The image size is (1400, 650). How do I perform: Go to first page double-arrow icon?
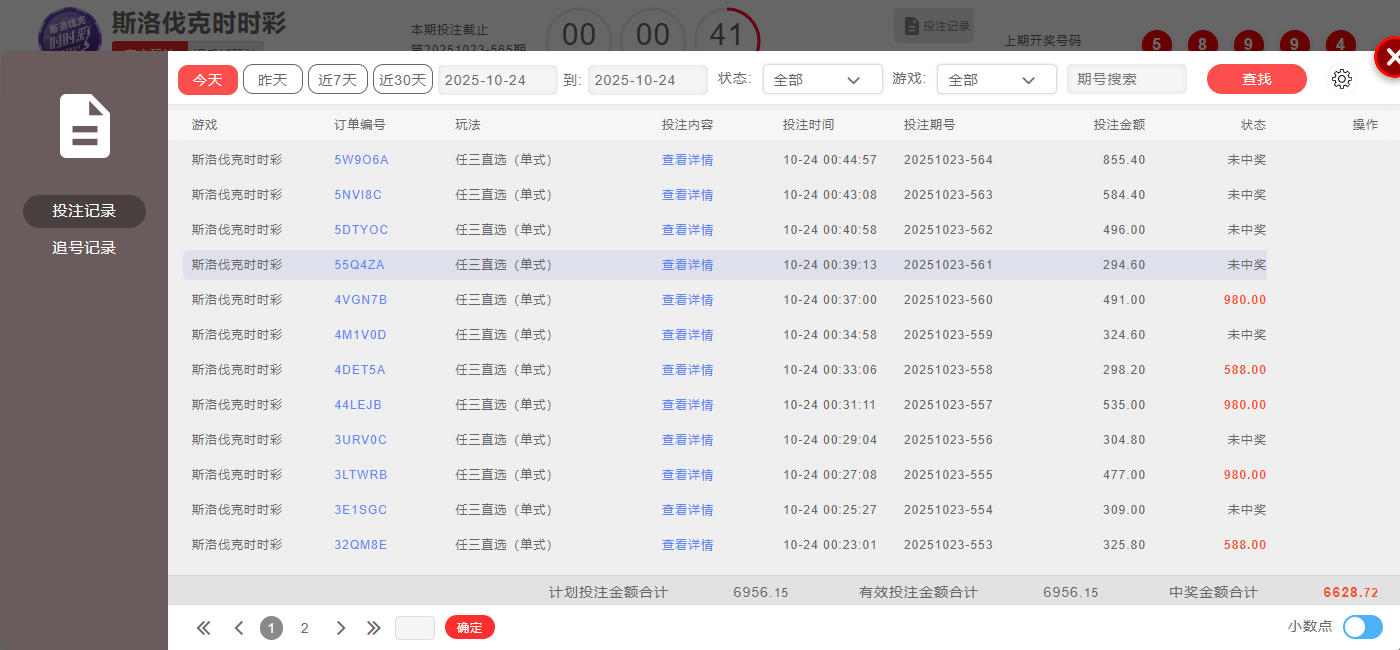pos(204,628)
